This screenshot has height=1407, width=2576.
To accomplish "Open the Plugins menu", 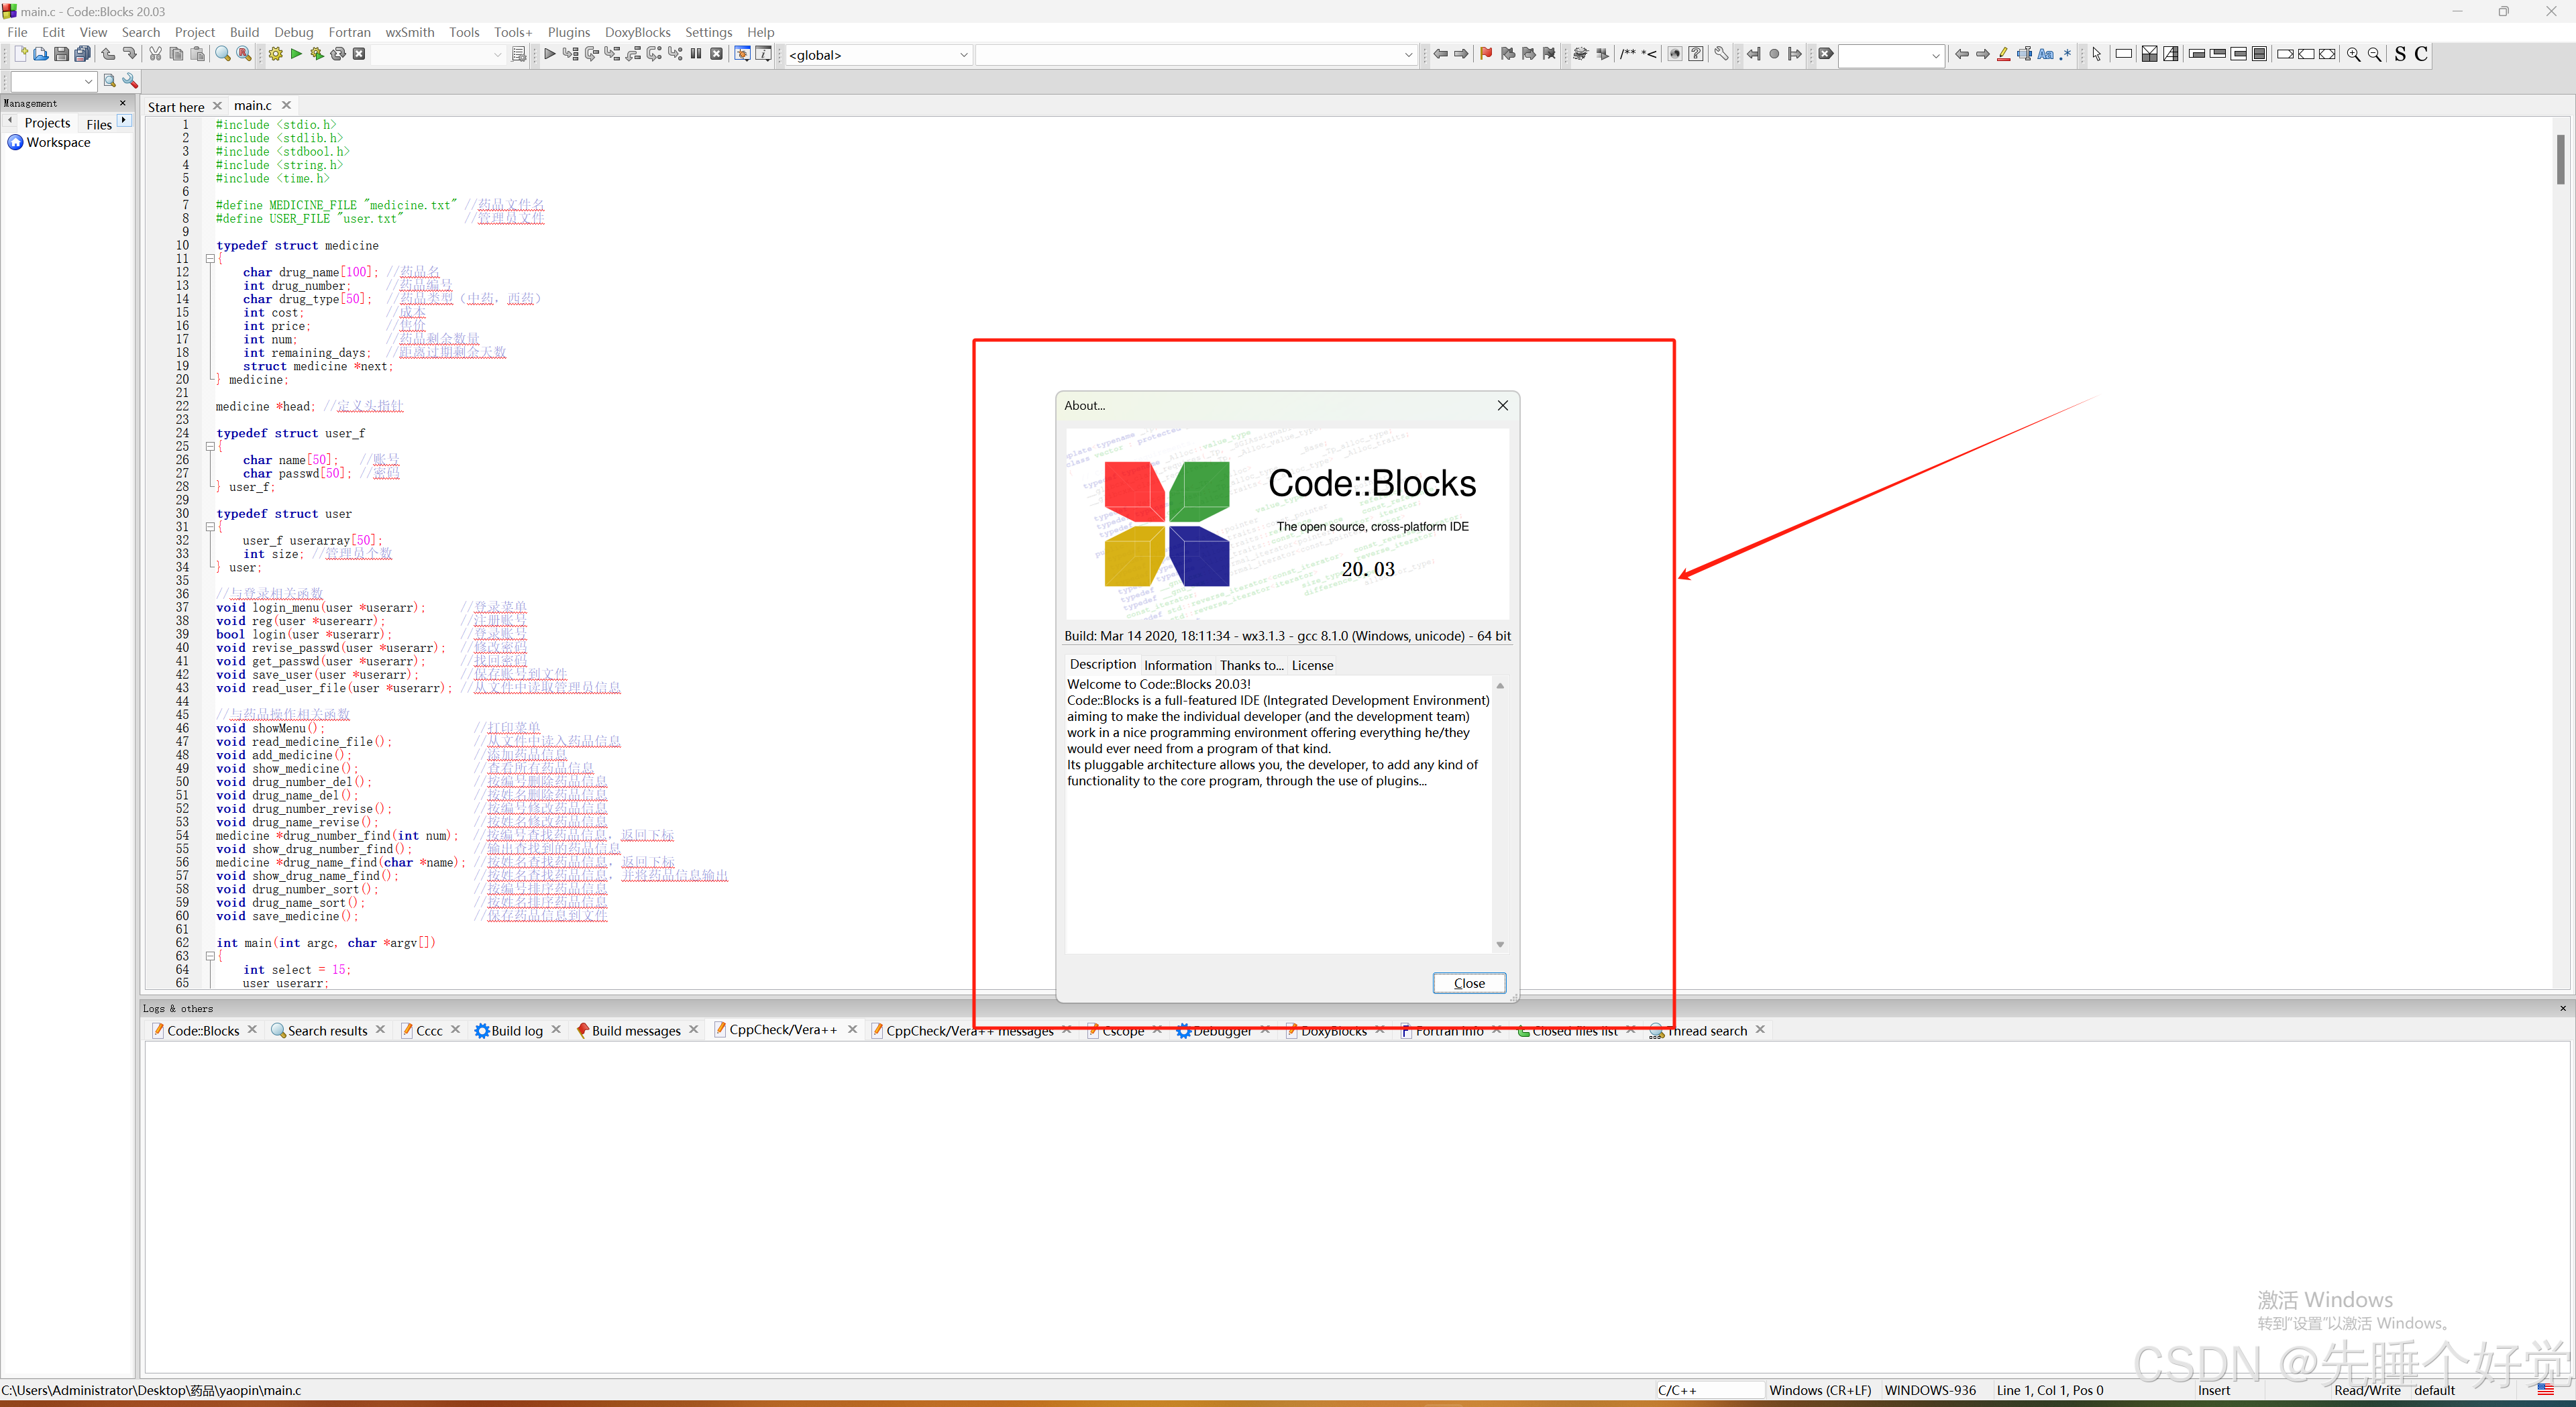I will tap(568, 32).
